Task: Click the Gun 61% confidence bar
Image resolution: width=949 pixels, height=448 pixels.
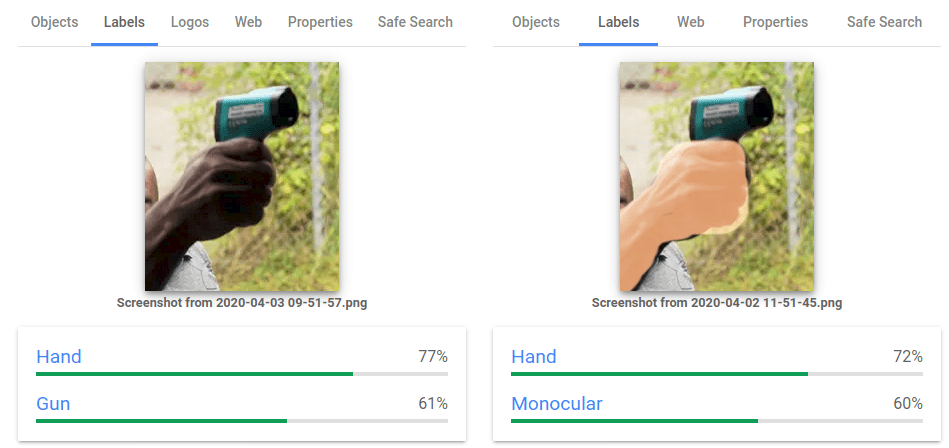Action: (x=241, y=421)
